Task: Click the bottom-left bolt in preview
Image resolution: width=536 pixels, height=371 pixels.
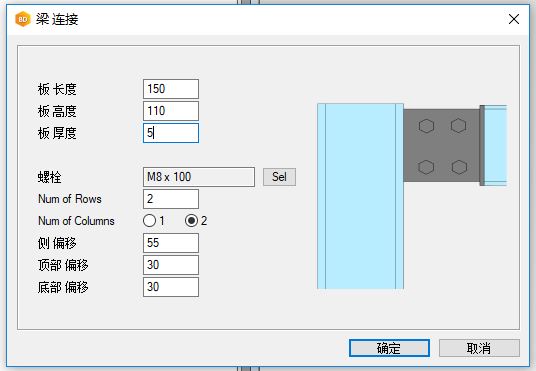Action: (x=426, y=167)
